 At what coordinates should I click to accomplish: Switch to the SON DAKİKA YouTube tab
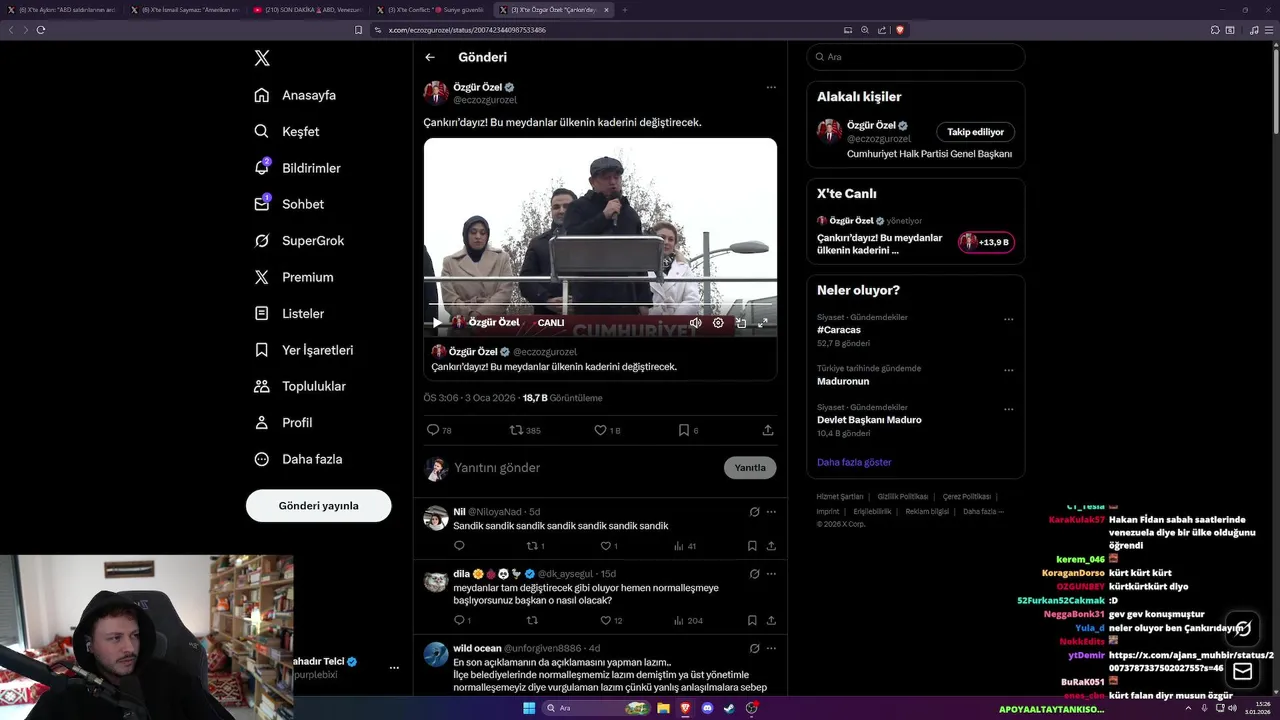(307, 10)
